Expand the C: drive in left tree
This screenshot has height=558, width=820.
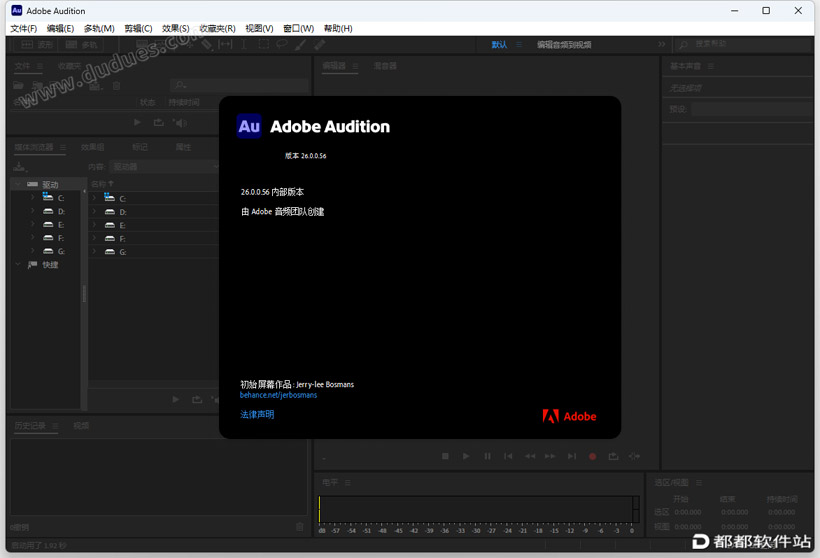[x=32, y=198]
